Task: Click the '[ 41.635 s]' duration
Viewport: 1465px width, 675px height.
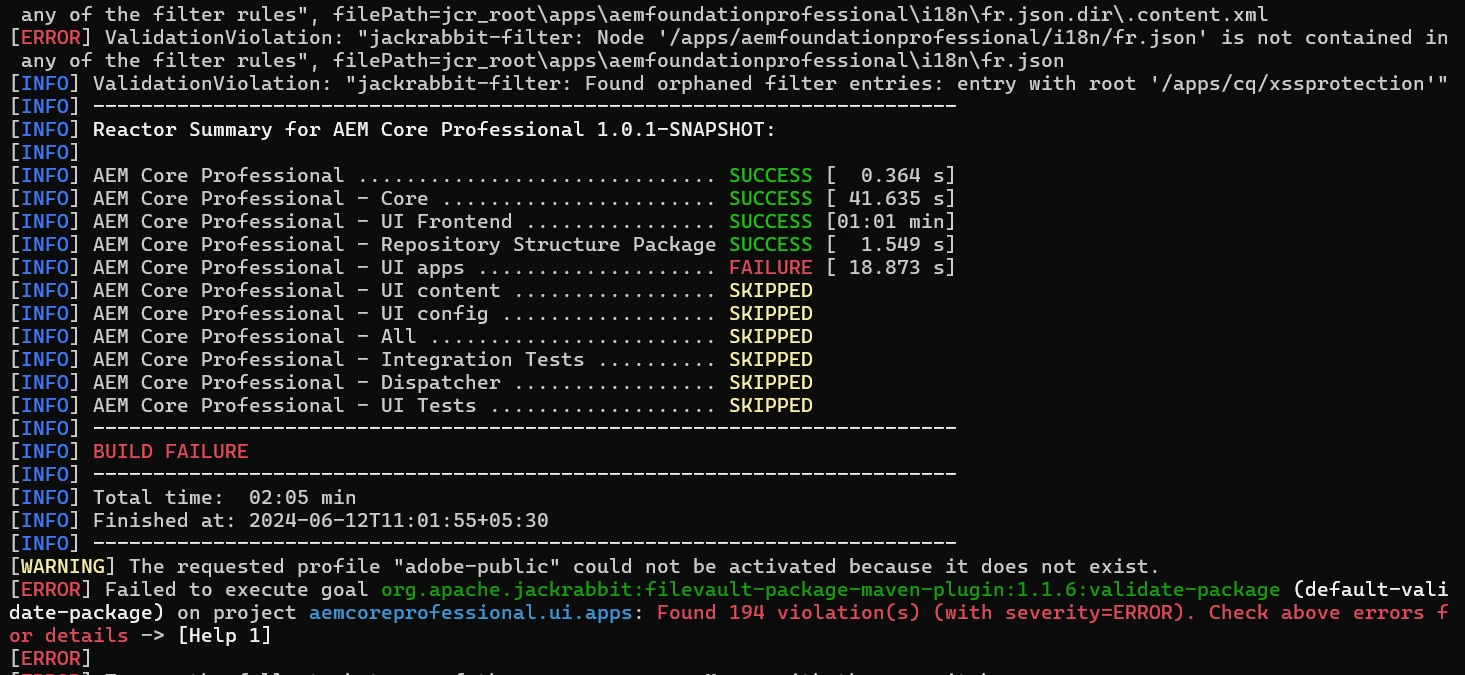Action: (890, 199)
